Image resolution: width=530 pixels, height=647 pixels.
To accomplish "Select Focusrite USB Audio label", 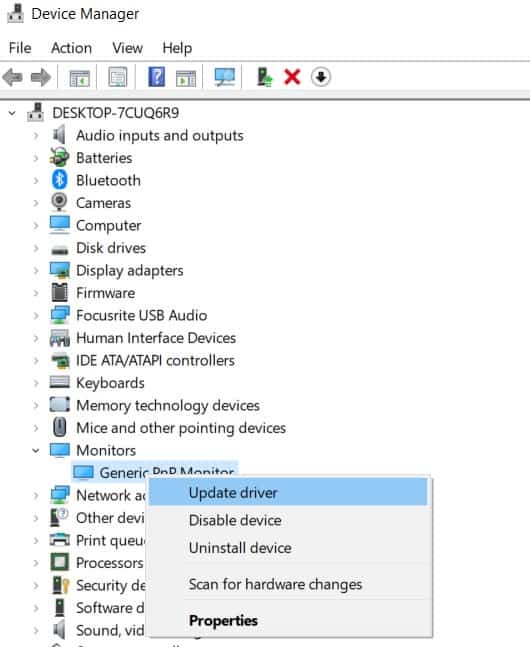I will pos(142,315).
